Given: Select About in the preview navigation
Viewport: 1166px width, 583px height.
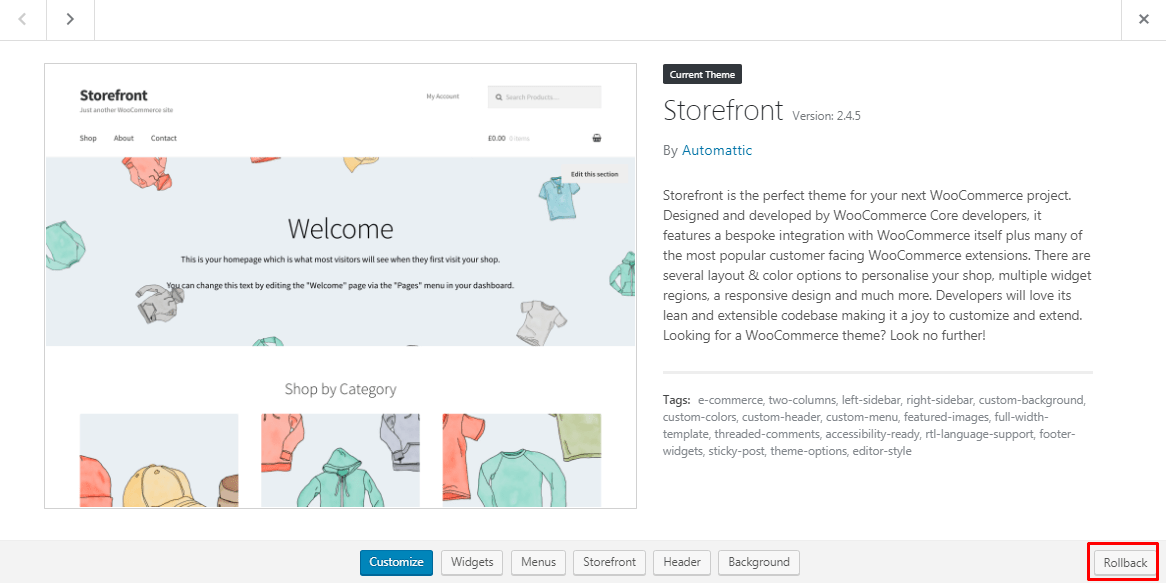Looking at the screenshot, I should coord(123,138).
